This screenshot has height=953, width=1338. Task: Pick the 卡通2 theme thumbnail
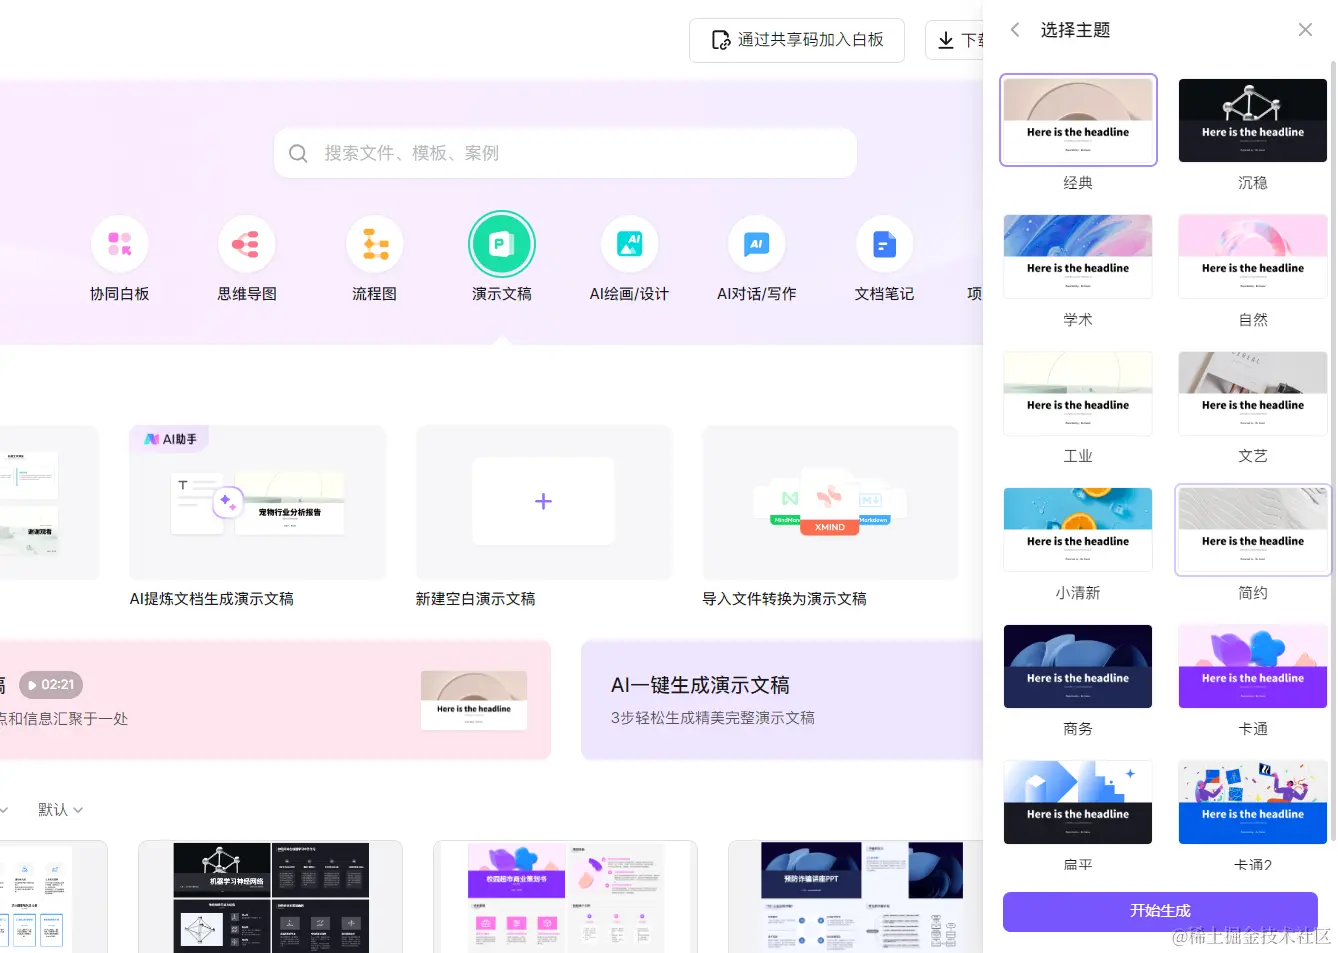pos(1253,802)
